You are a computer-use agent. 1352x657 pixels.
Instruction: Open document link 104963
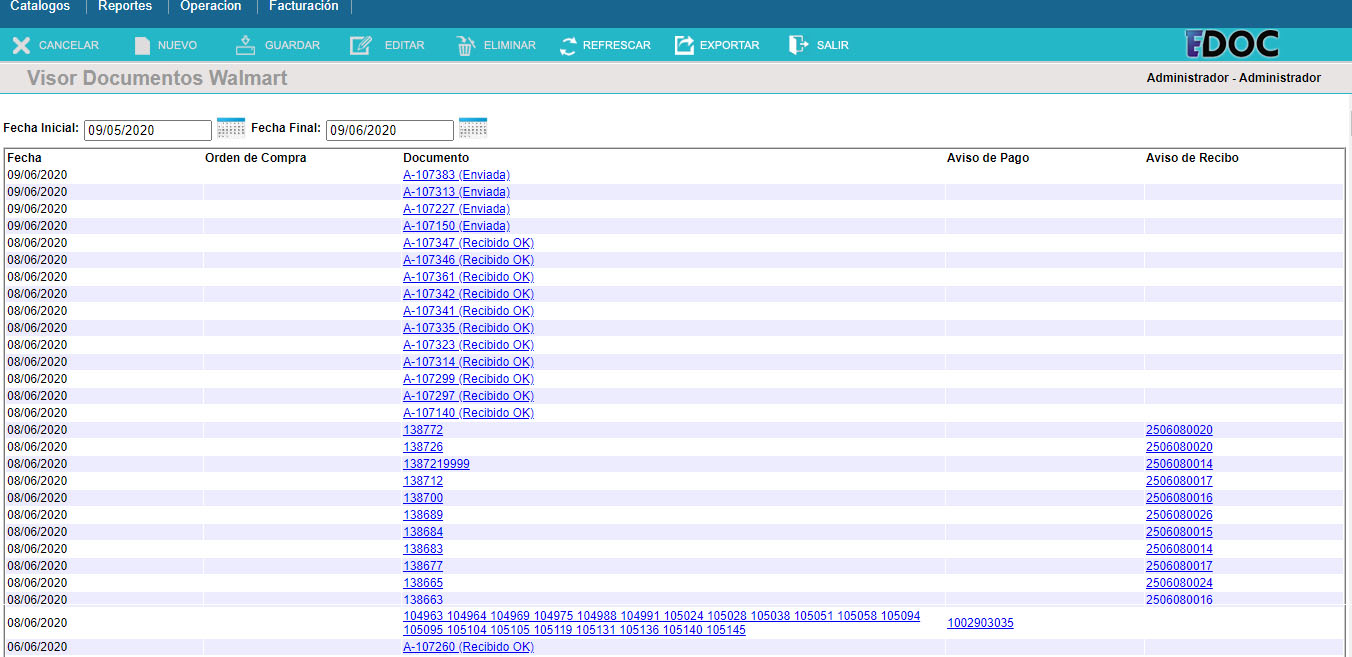click(423, 616)
